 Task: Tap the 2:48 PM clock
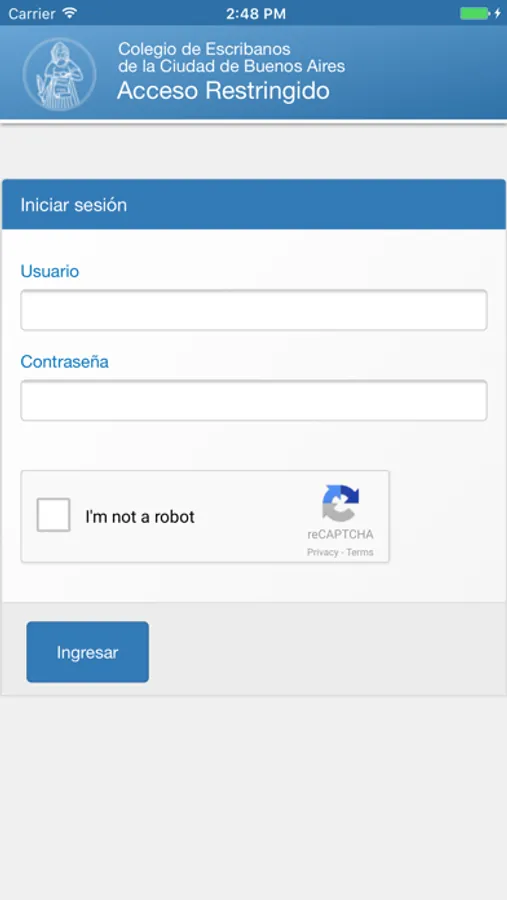click(x=256, y=14)
